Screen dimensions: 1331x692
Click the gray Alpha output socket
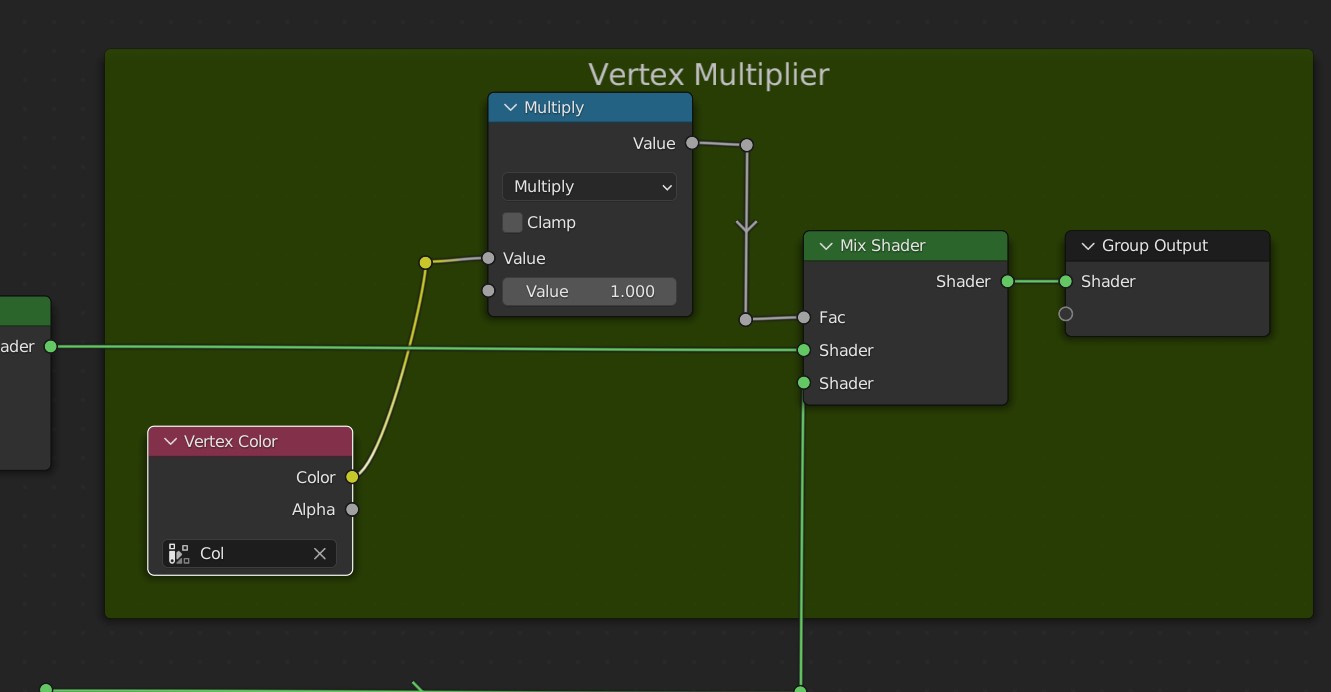coord(352,510)
